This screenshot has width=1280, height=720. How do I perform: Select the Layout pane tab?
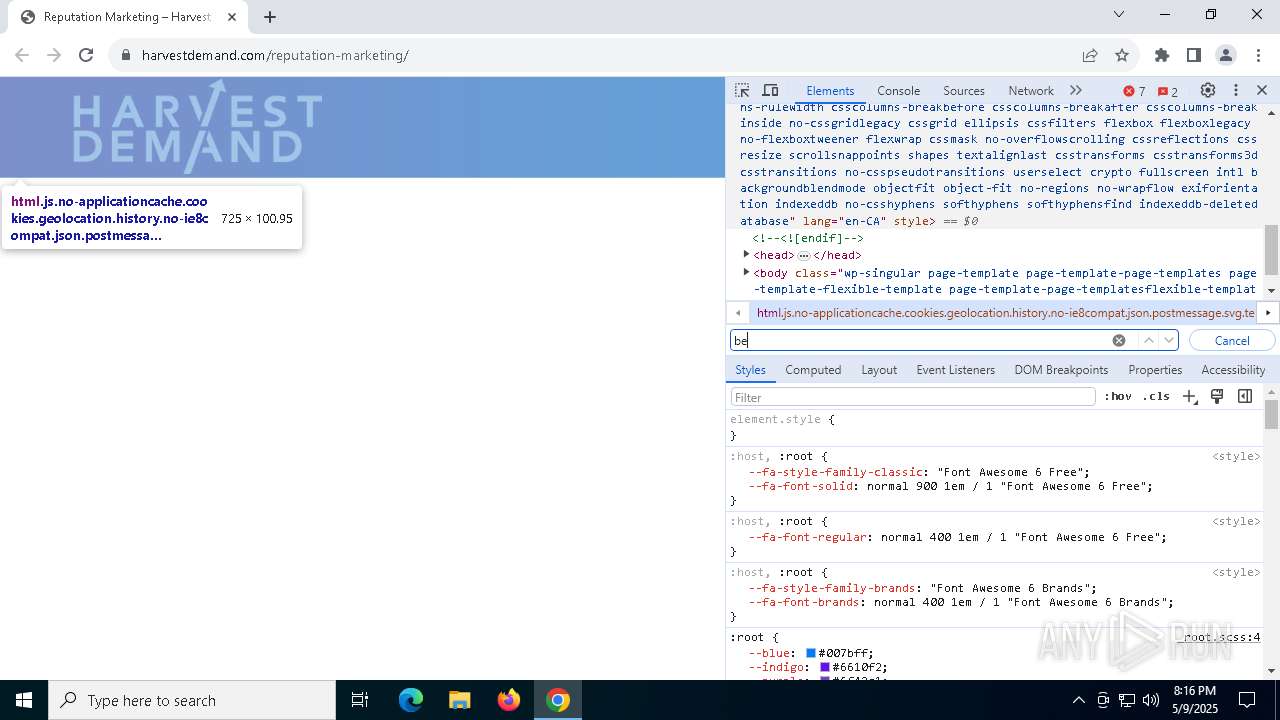pyautogui.click(x=879, y=369)
